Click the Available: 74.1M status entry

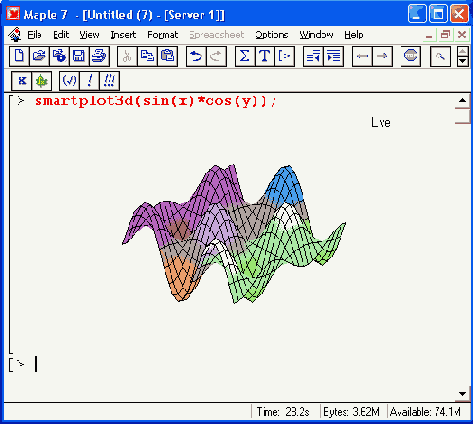coord(425,412)
